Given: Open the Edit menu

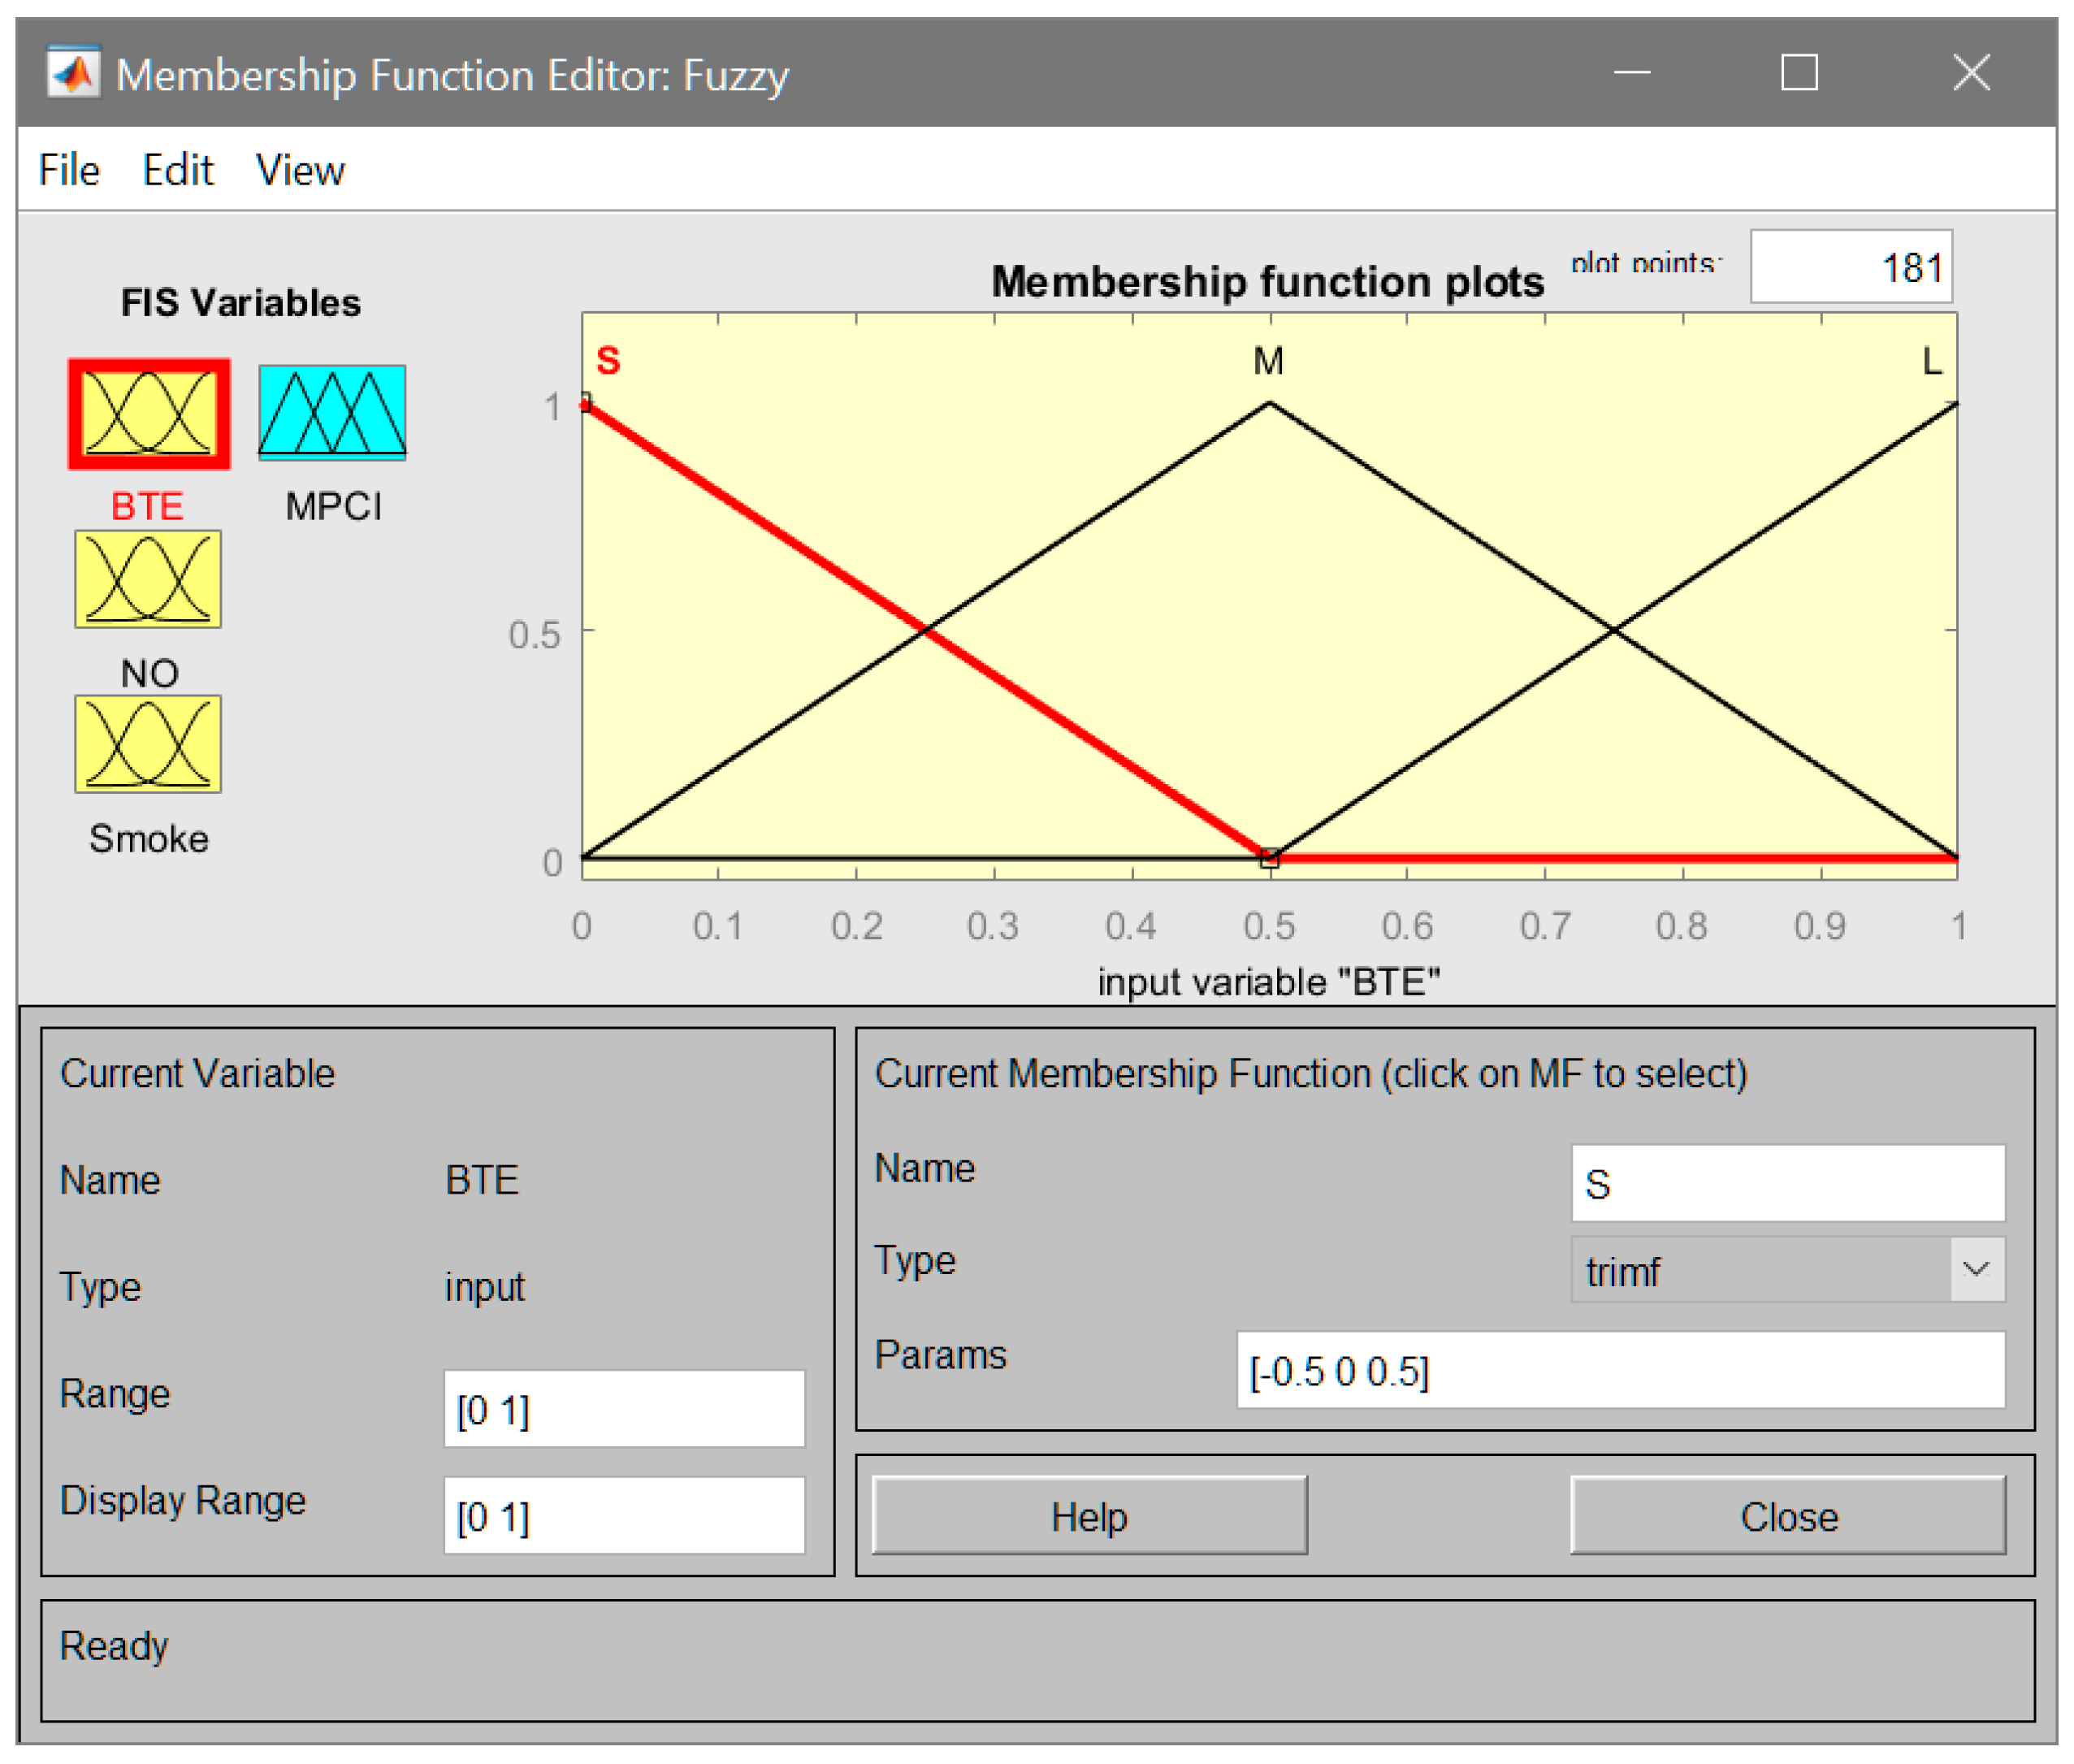Looking at the screenshot, I should [x=178, y=170].
